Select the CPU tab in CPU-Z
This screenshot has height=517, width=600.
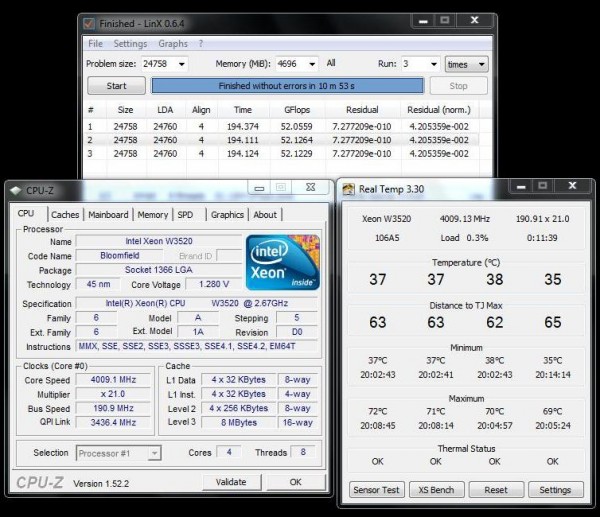coord(26,214)
